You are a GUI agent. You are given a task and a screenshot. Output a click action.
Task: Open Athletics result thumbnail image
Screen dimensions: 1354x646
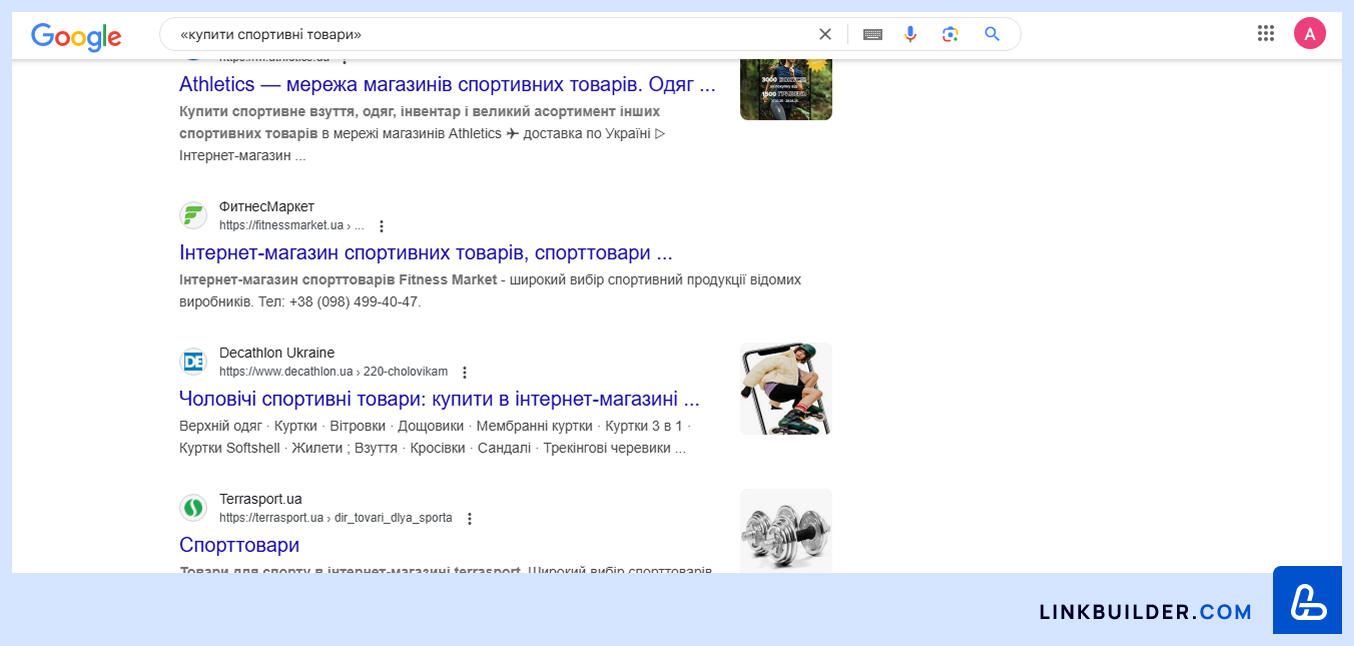coord(786,90)
